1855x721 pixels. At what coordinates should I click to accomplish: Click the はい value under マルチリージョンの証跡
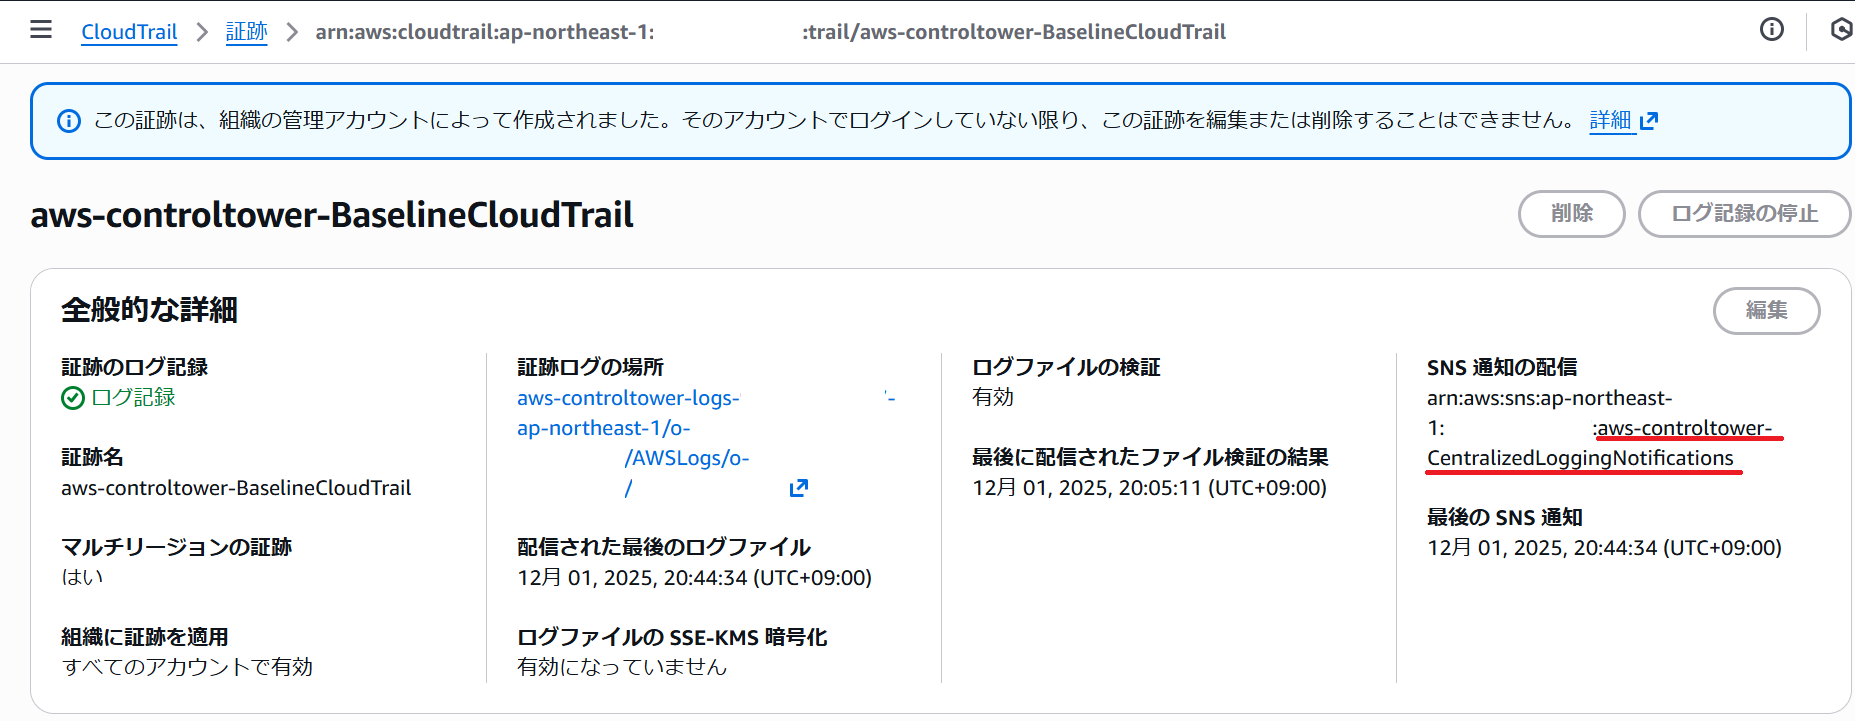(x=82, y=577)
